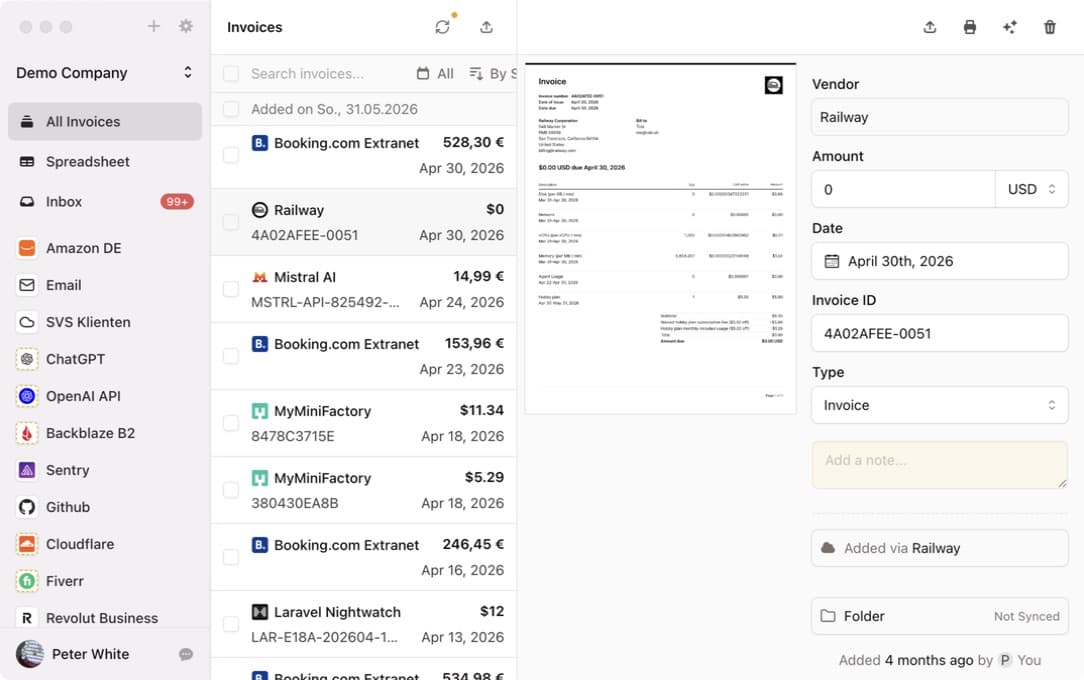Click the Amount field showing 0
1084x680 pixels.
(904, 189)
